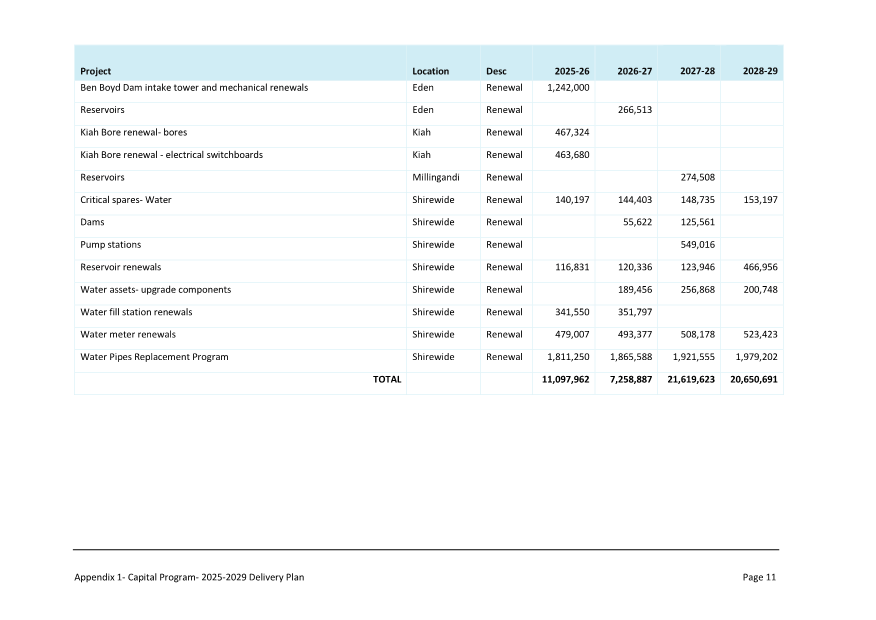Click the 1,242,000 amount cell
Viewport: 876px width, 620px height.
[568, 88]
